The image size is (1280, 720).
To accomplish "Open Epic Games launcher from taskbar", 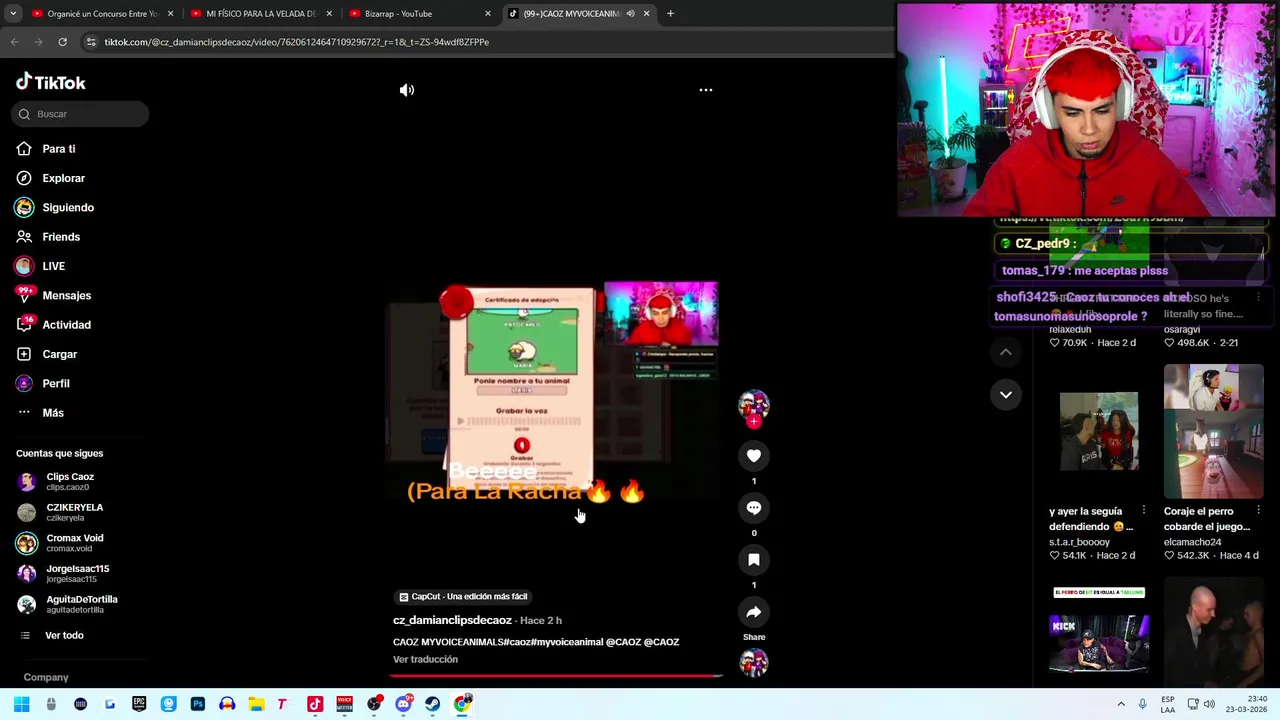I will tap(139, 704).
